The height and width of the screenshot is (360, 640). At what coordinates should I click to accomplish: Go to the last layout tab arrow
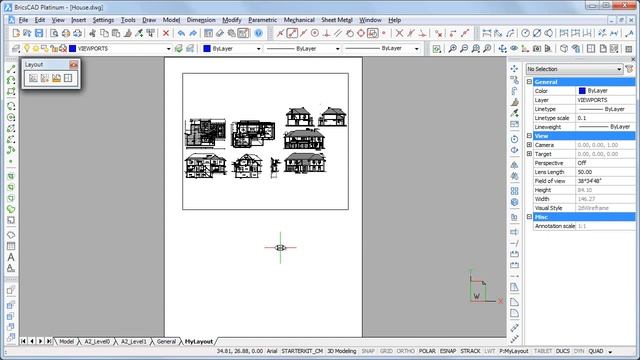tap(49, 341)
